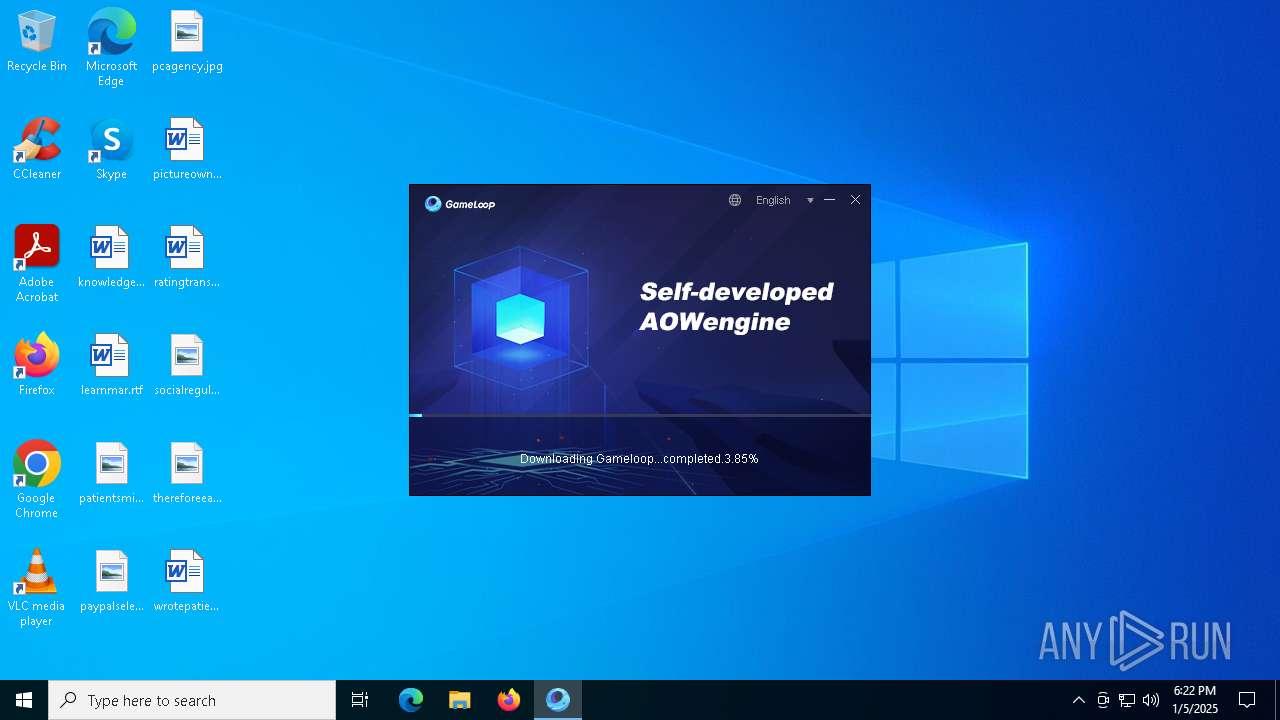Select the knowledge... Word document

click(111, 258)
